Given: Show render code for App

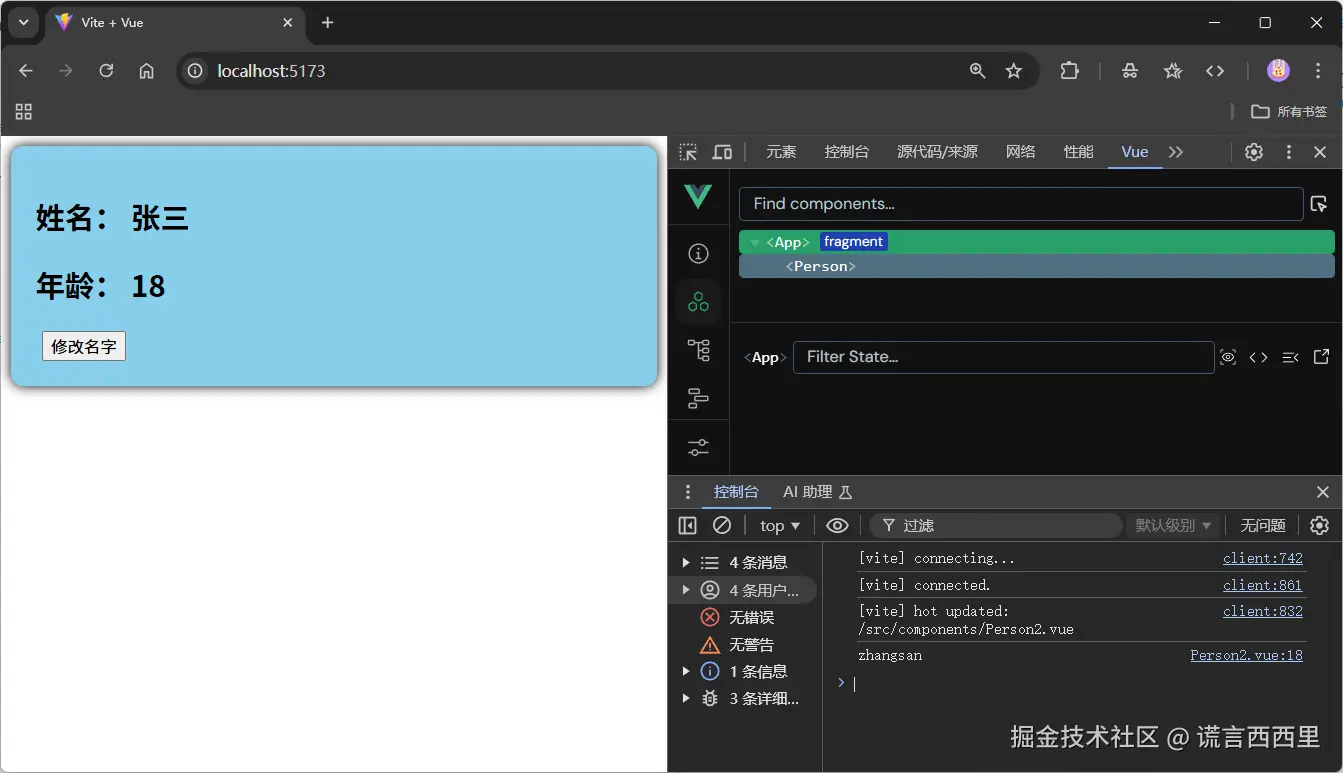Looking at the screenshot, I should click(x=1258, y=357).
